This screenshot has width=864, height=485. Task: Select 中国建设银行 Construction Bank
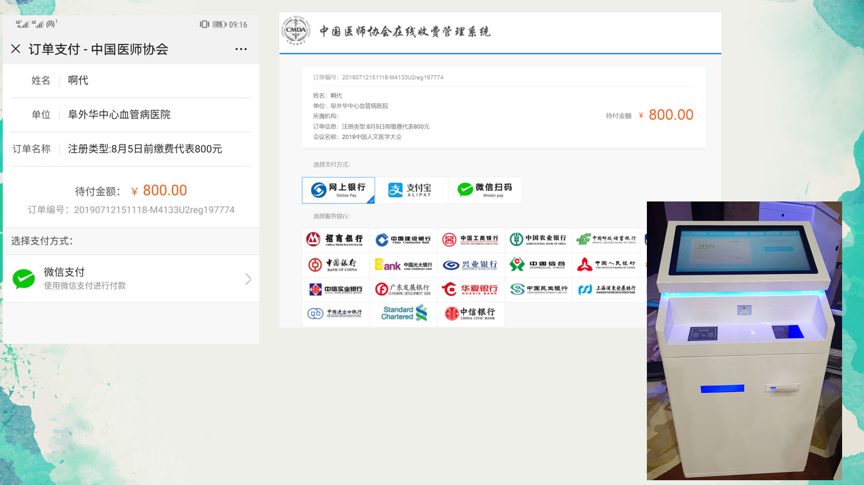[403, 239]
